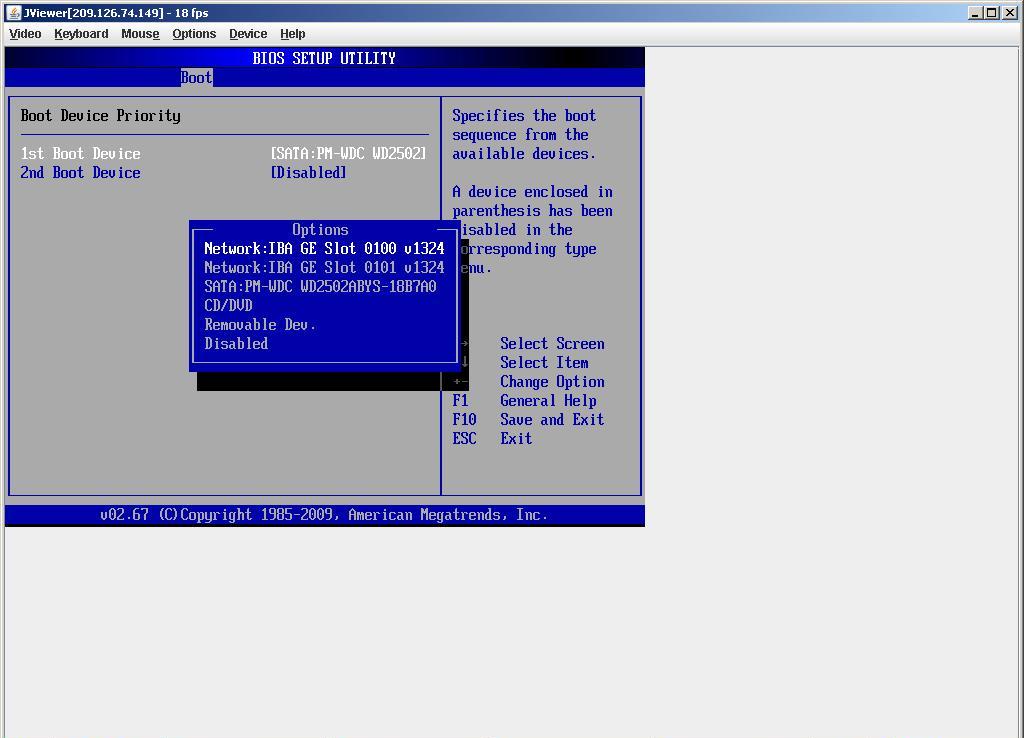
Task: Choose Network:IBA GE Slot 0101 option
Action: 324,267
